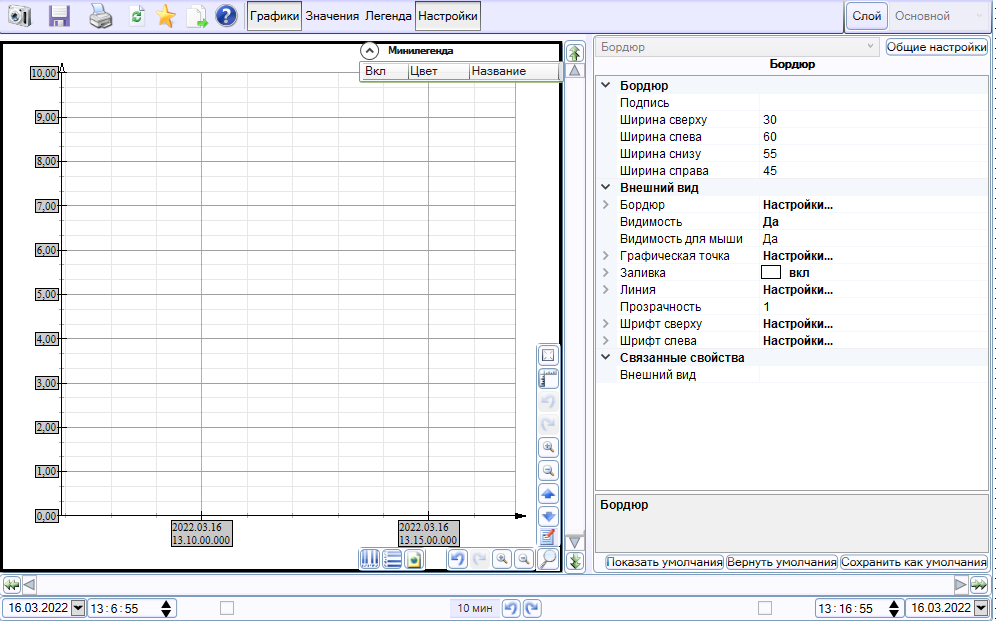
Task: Jump to the start with the green double left arrow
Action: (x=11, y=584)
